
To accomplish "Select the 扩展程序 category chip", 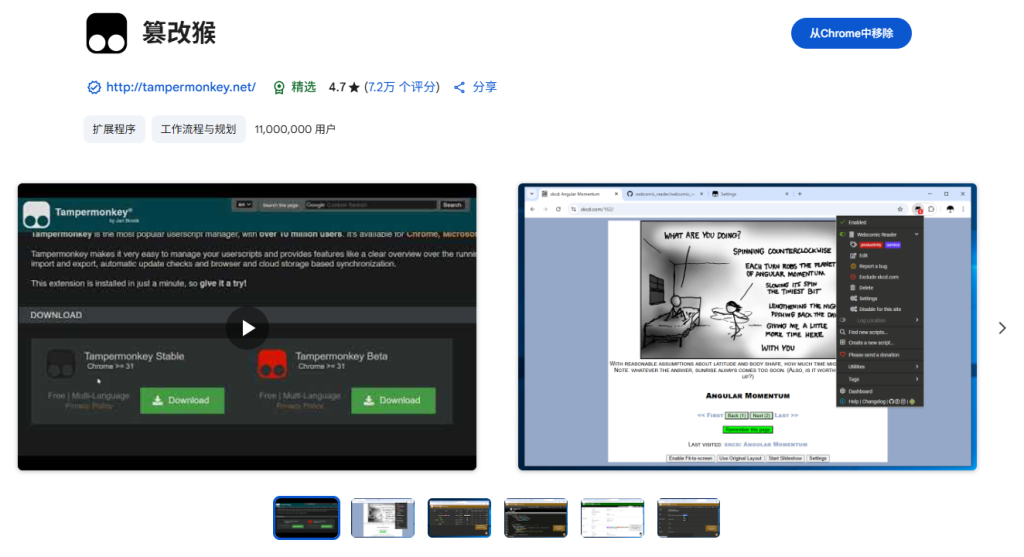I will click(114, 129).
